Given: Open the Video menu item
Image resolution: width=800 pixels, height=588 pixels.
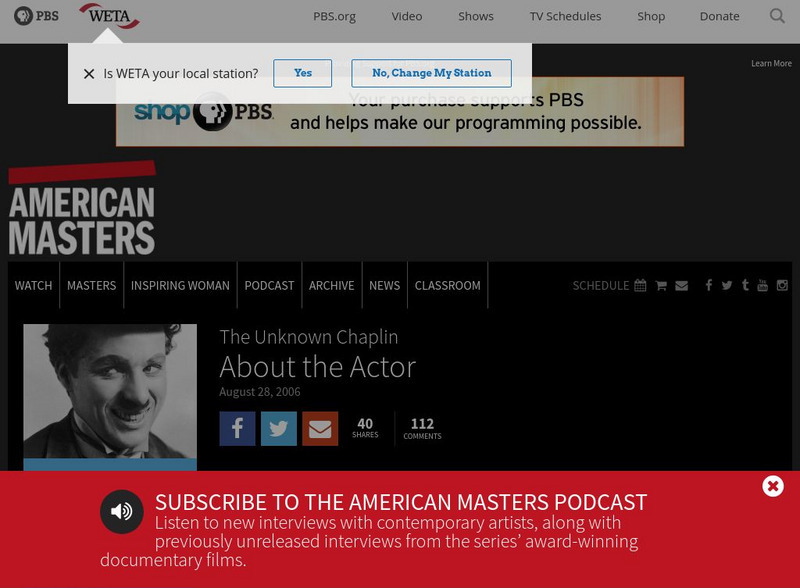Looking at the screenshot, I should (x=407, y=16).
